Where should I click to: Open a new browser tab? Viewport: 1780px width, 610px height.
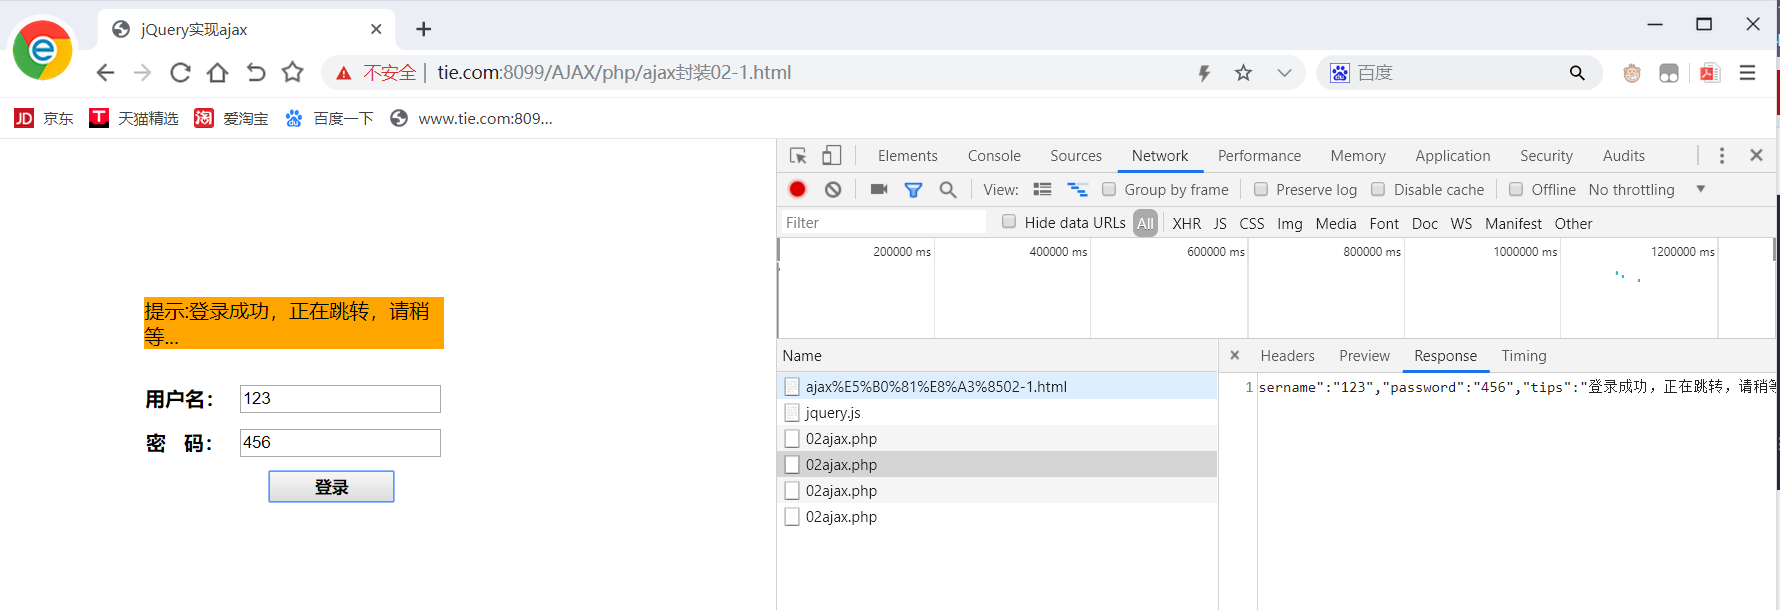[x=423, y=29]
